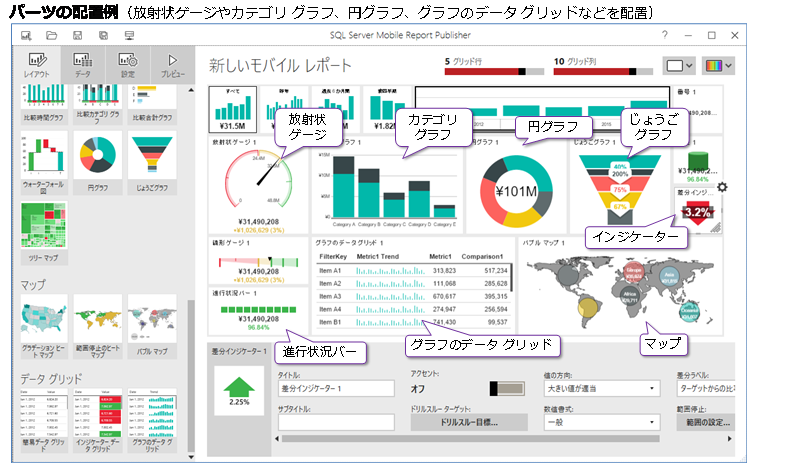Select the ウォーターフォール図 chart element

pos(44,163)
